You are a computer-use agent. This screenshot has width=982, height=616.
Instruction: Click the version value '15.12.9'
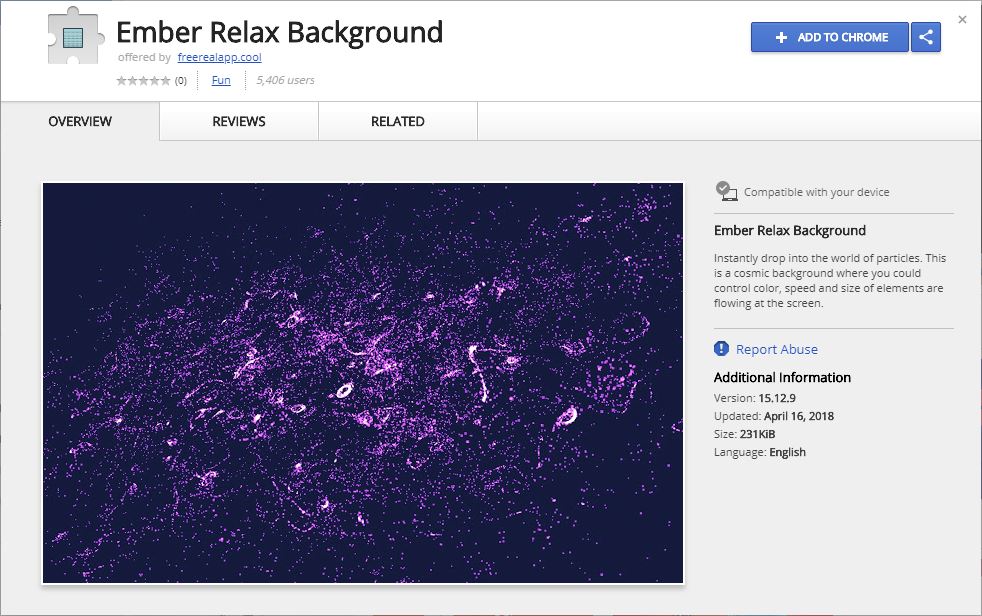777,398
